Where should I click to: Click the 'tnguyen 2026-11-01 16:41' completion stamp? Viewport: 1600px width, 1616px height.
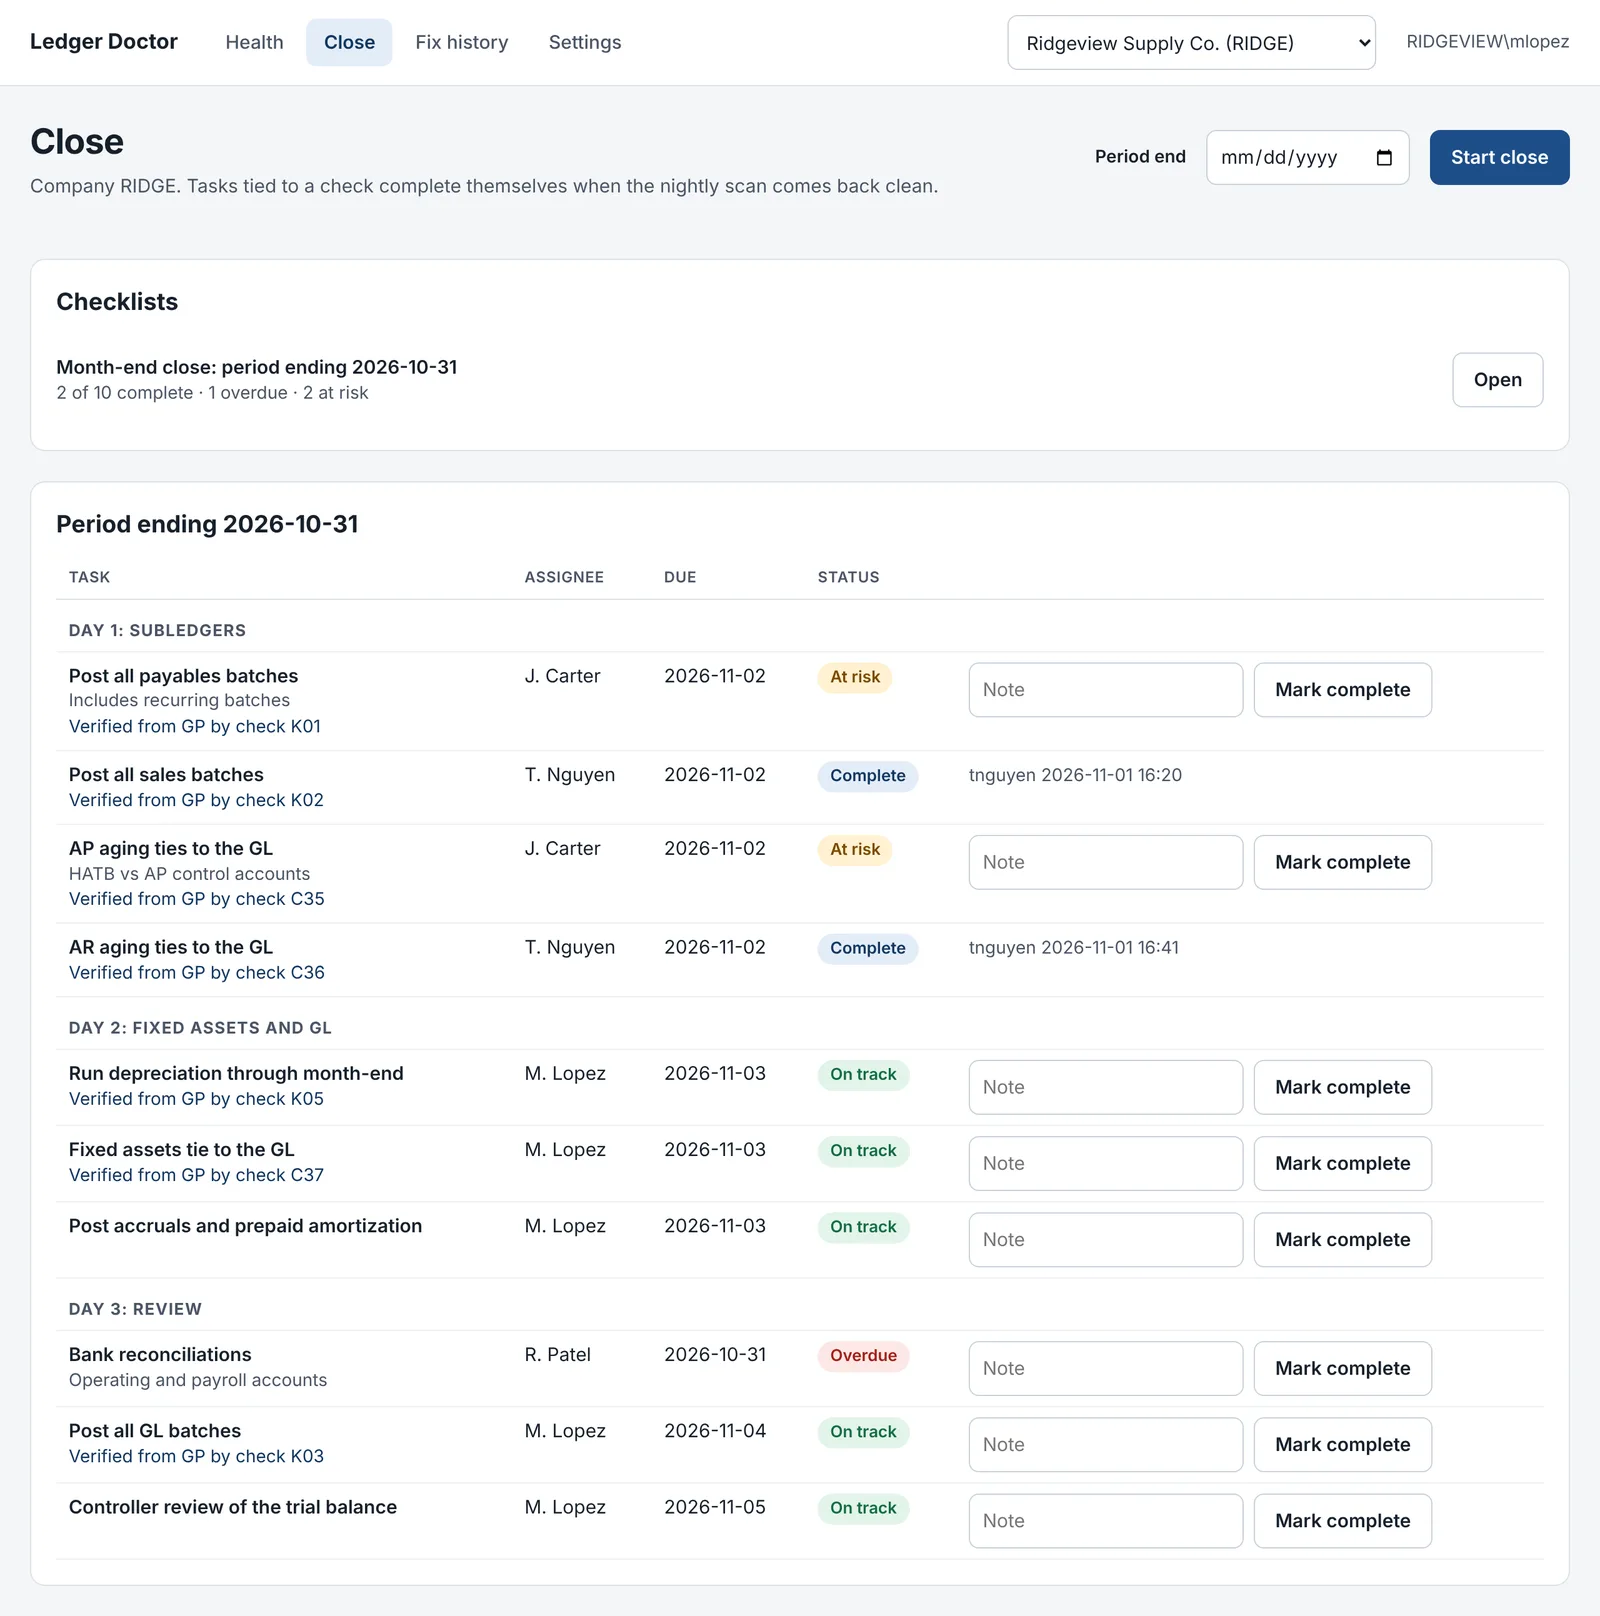pyautogui.click(x=1073, y=948)
